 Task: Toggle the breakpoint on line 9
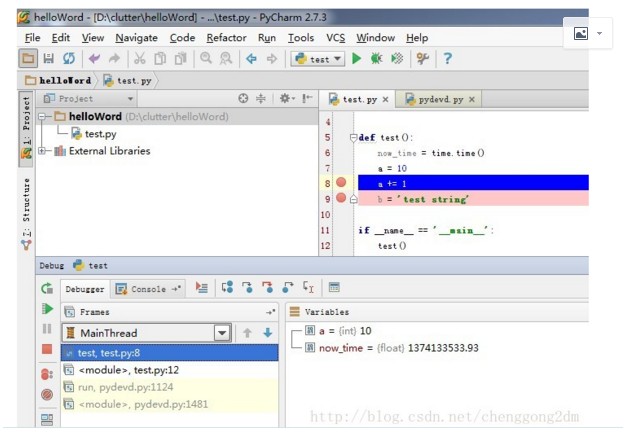point(341,198)
